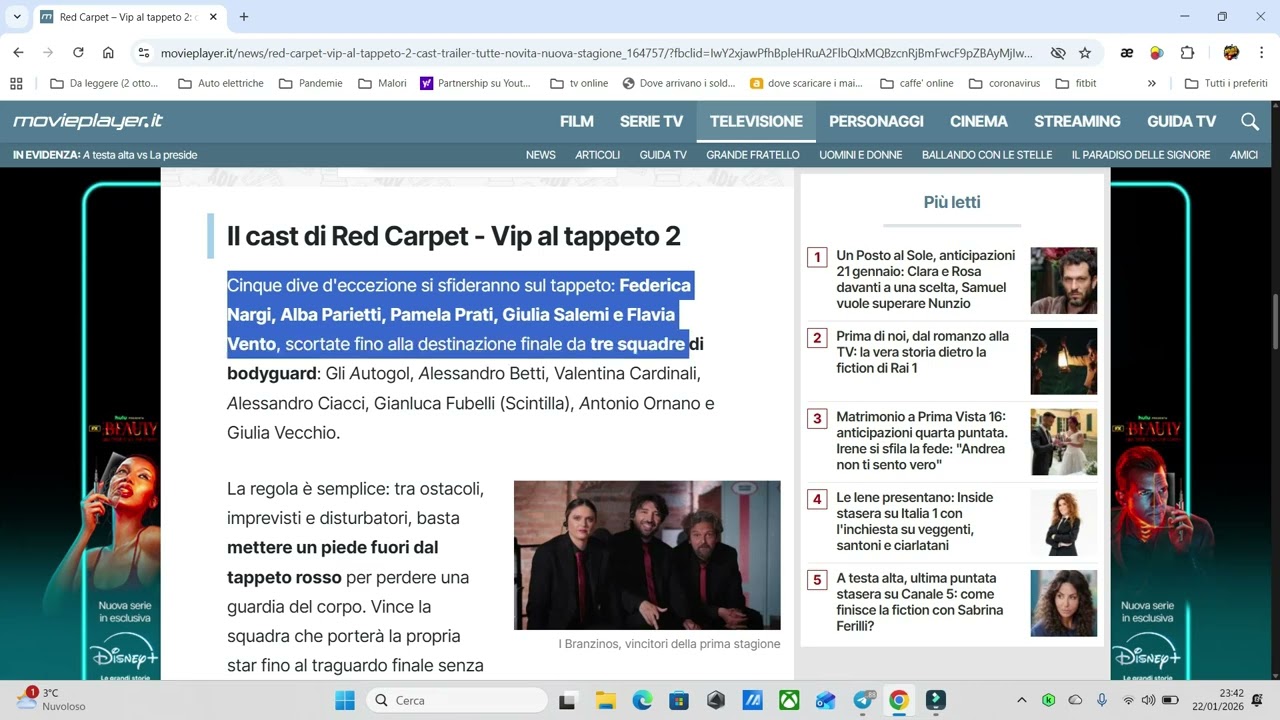Screen dimensions: 1280x720
Task: Click the I Branzinos group photo
Action: 647,555
